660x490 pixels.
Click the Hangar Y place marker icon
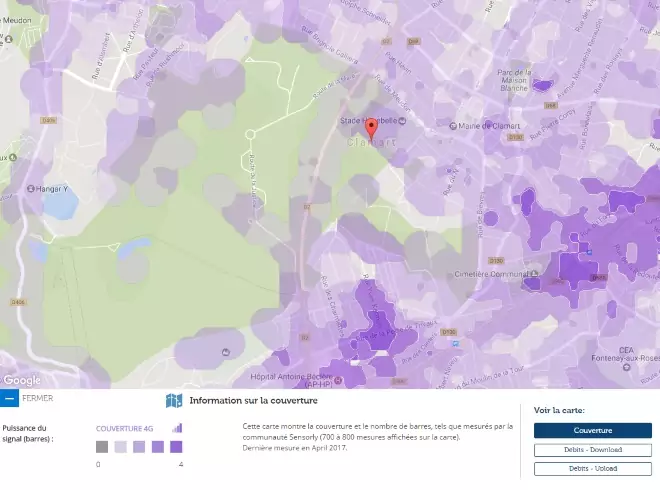(9, 188)
